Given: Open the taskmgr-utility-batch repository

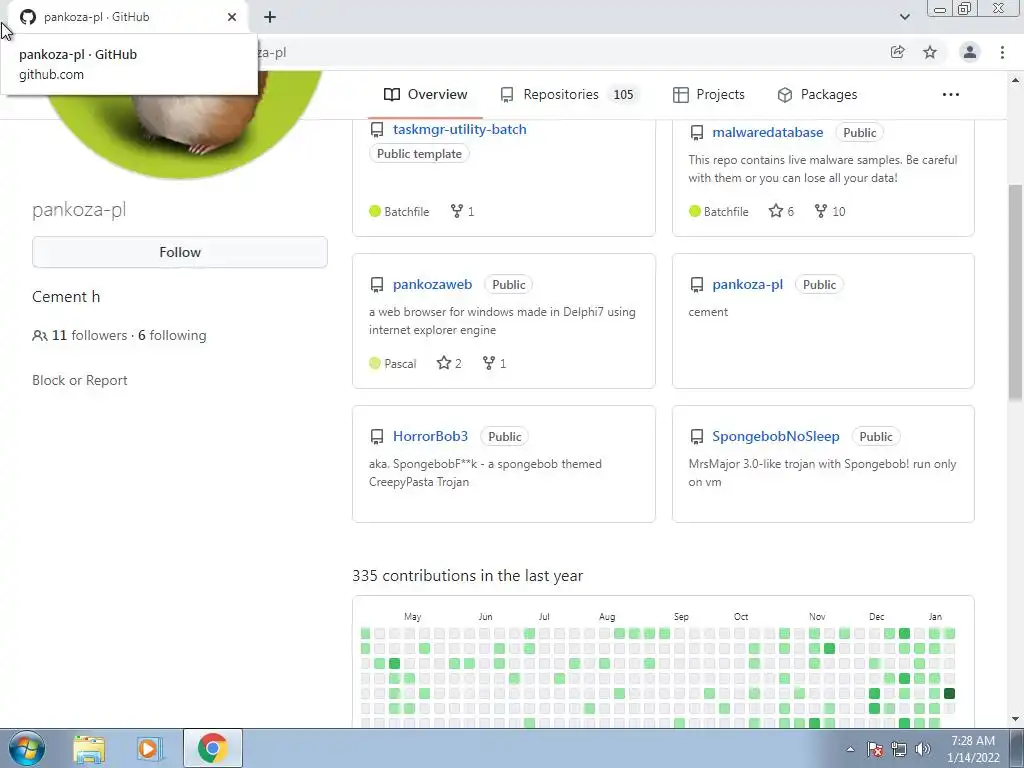Looking at the screenshot, I should (x=459, y=129).
